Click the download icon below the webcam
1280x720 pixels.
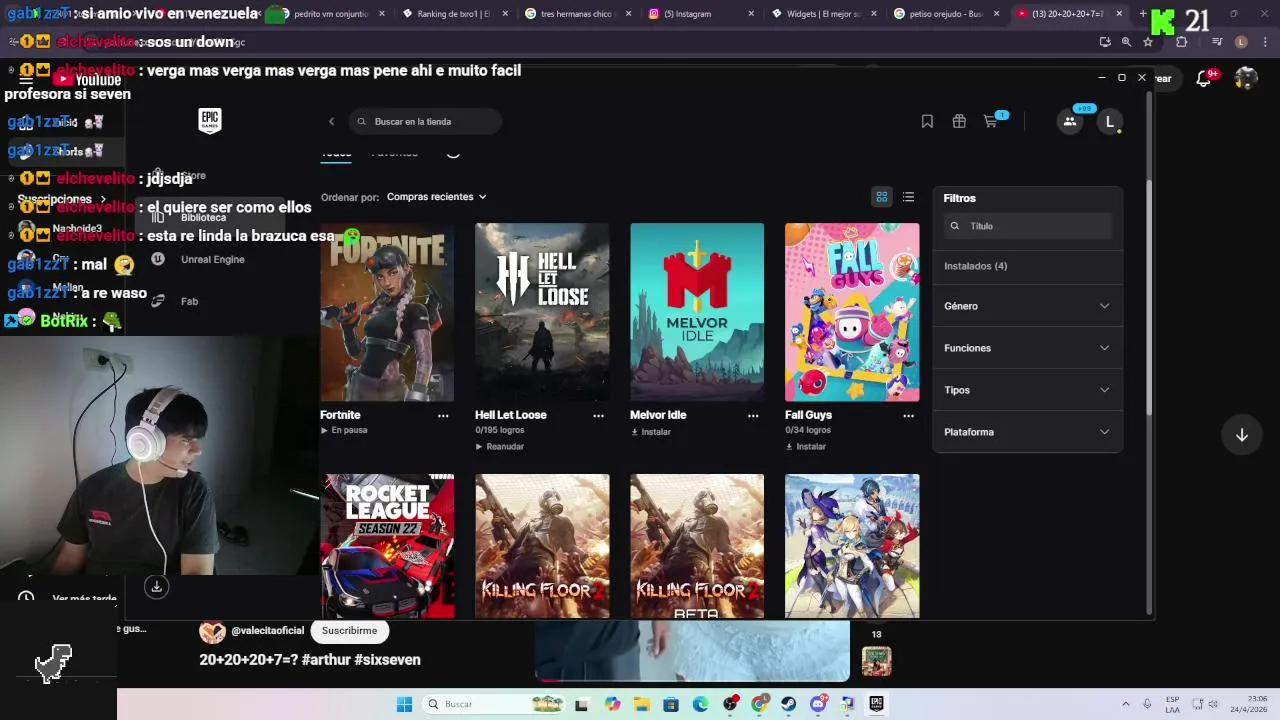156,587
